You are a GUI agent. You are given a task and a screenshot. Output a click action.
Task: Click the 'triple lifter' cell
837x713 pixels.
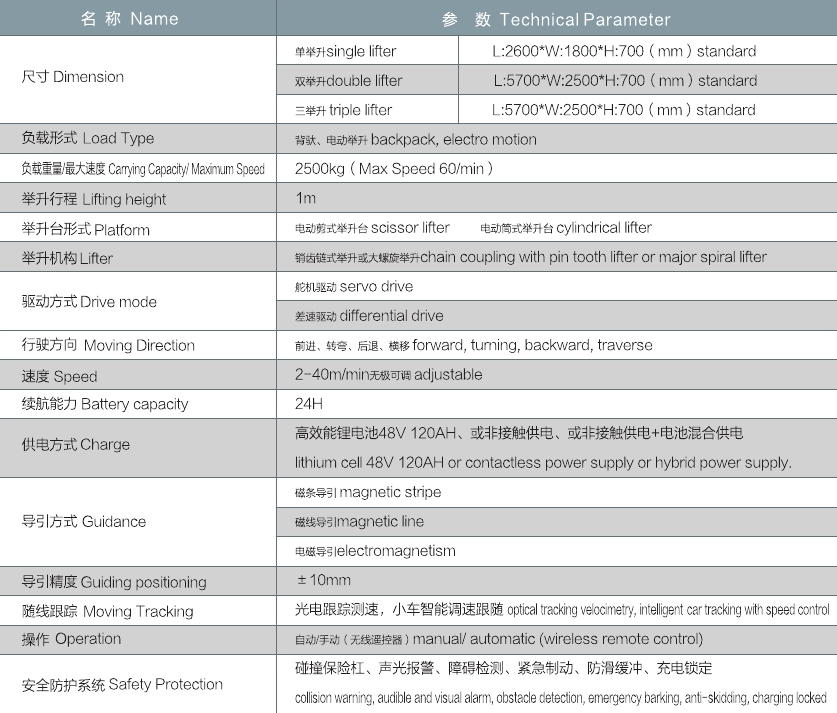343,110
